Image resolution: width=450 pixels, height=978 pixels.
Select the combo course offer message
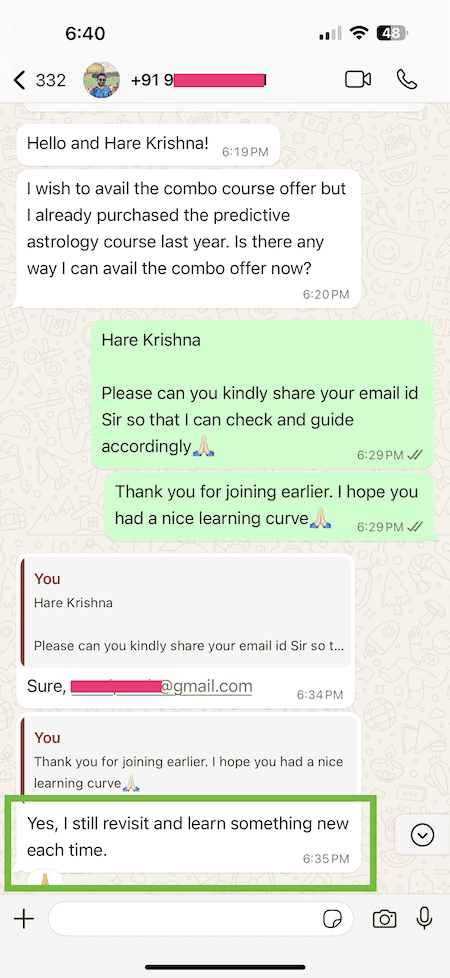pos(188,238)
